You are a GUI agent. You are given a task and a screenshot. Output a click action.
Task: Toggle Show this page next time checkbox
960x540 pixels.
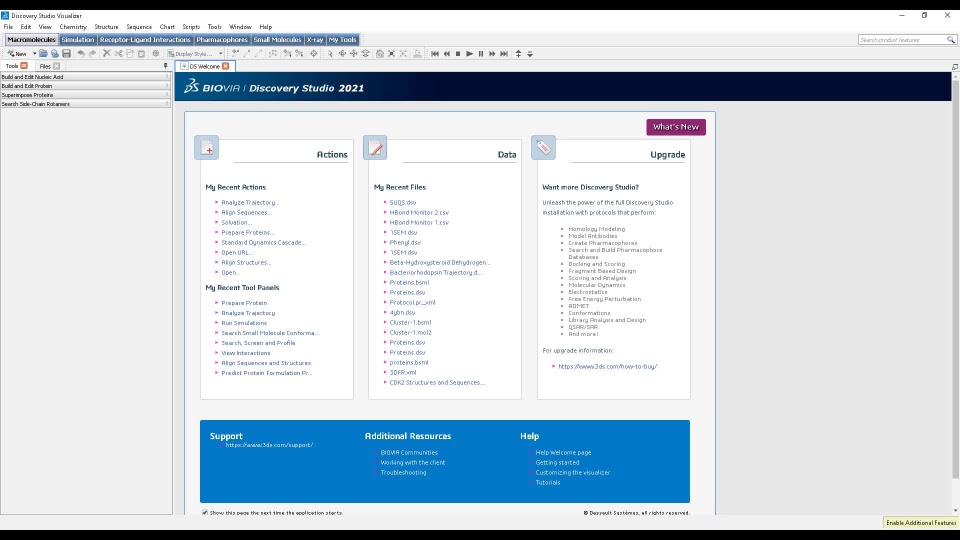[x=205, y=512]
